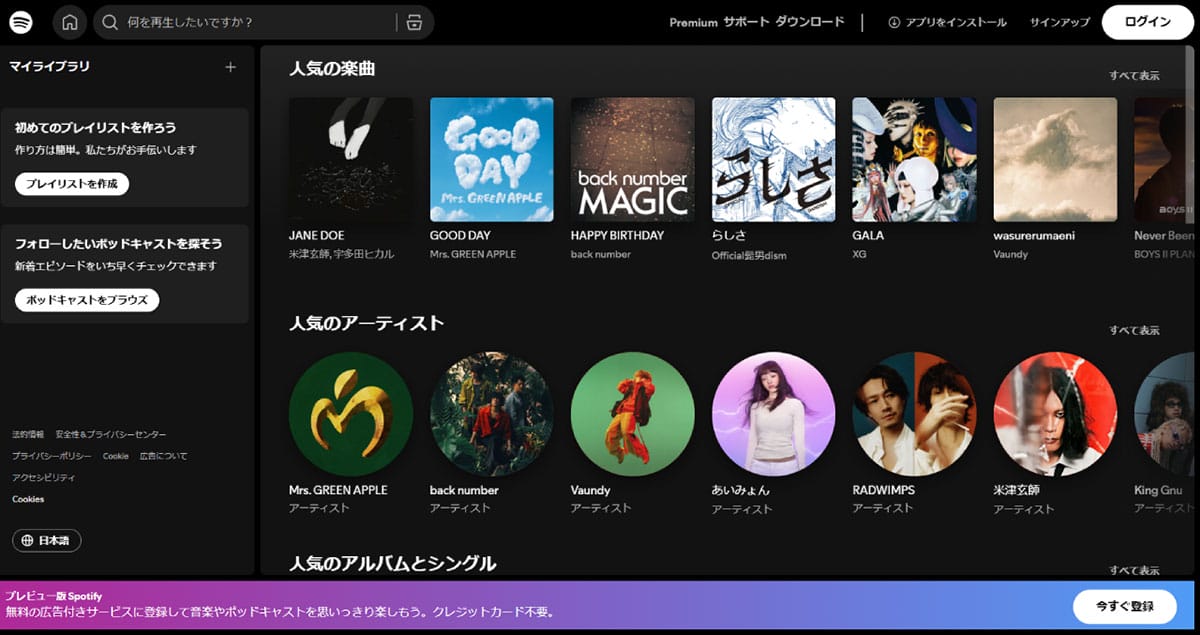Open language selector 日本語 globe button
This screenshot has height=635, width=1200.
point(47,540)
